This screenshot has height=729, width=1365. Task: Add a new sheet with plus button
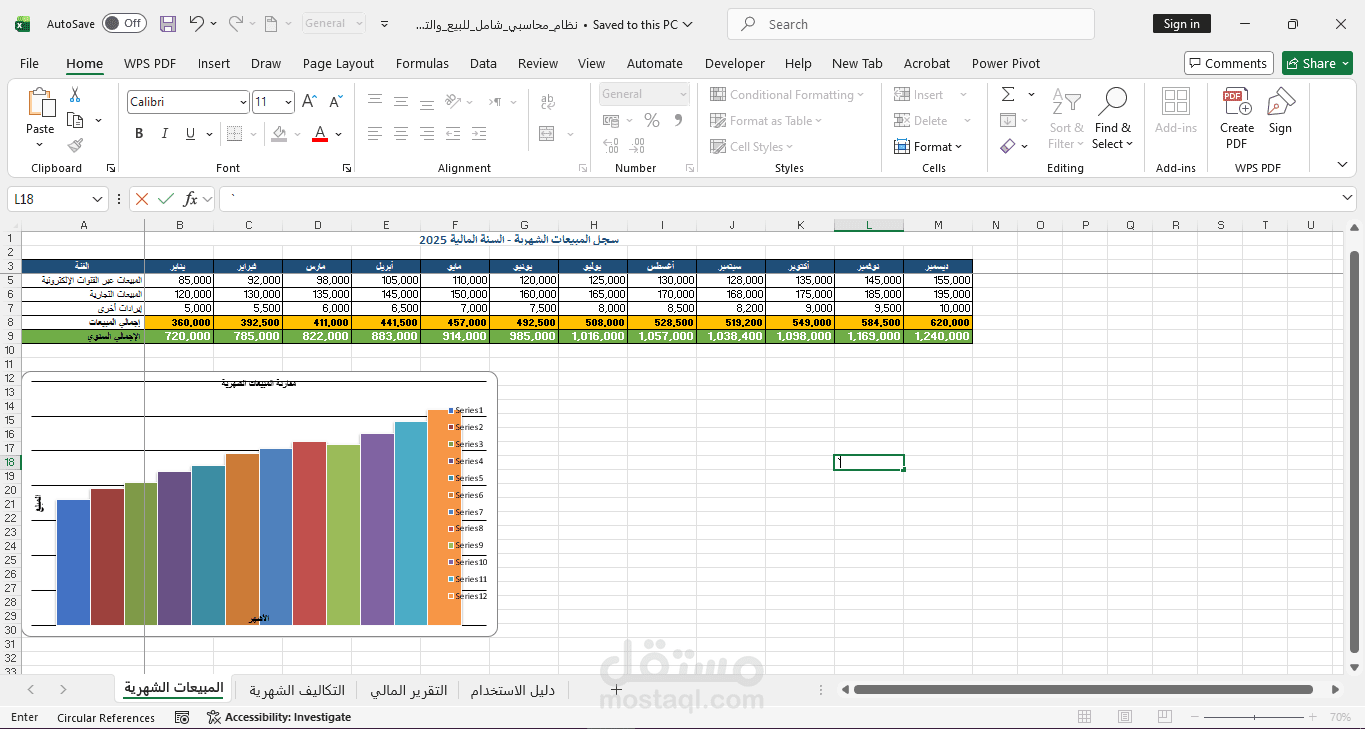617,690
